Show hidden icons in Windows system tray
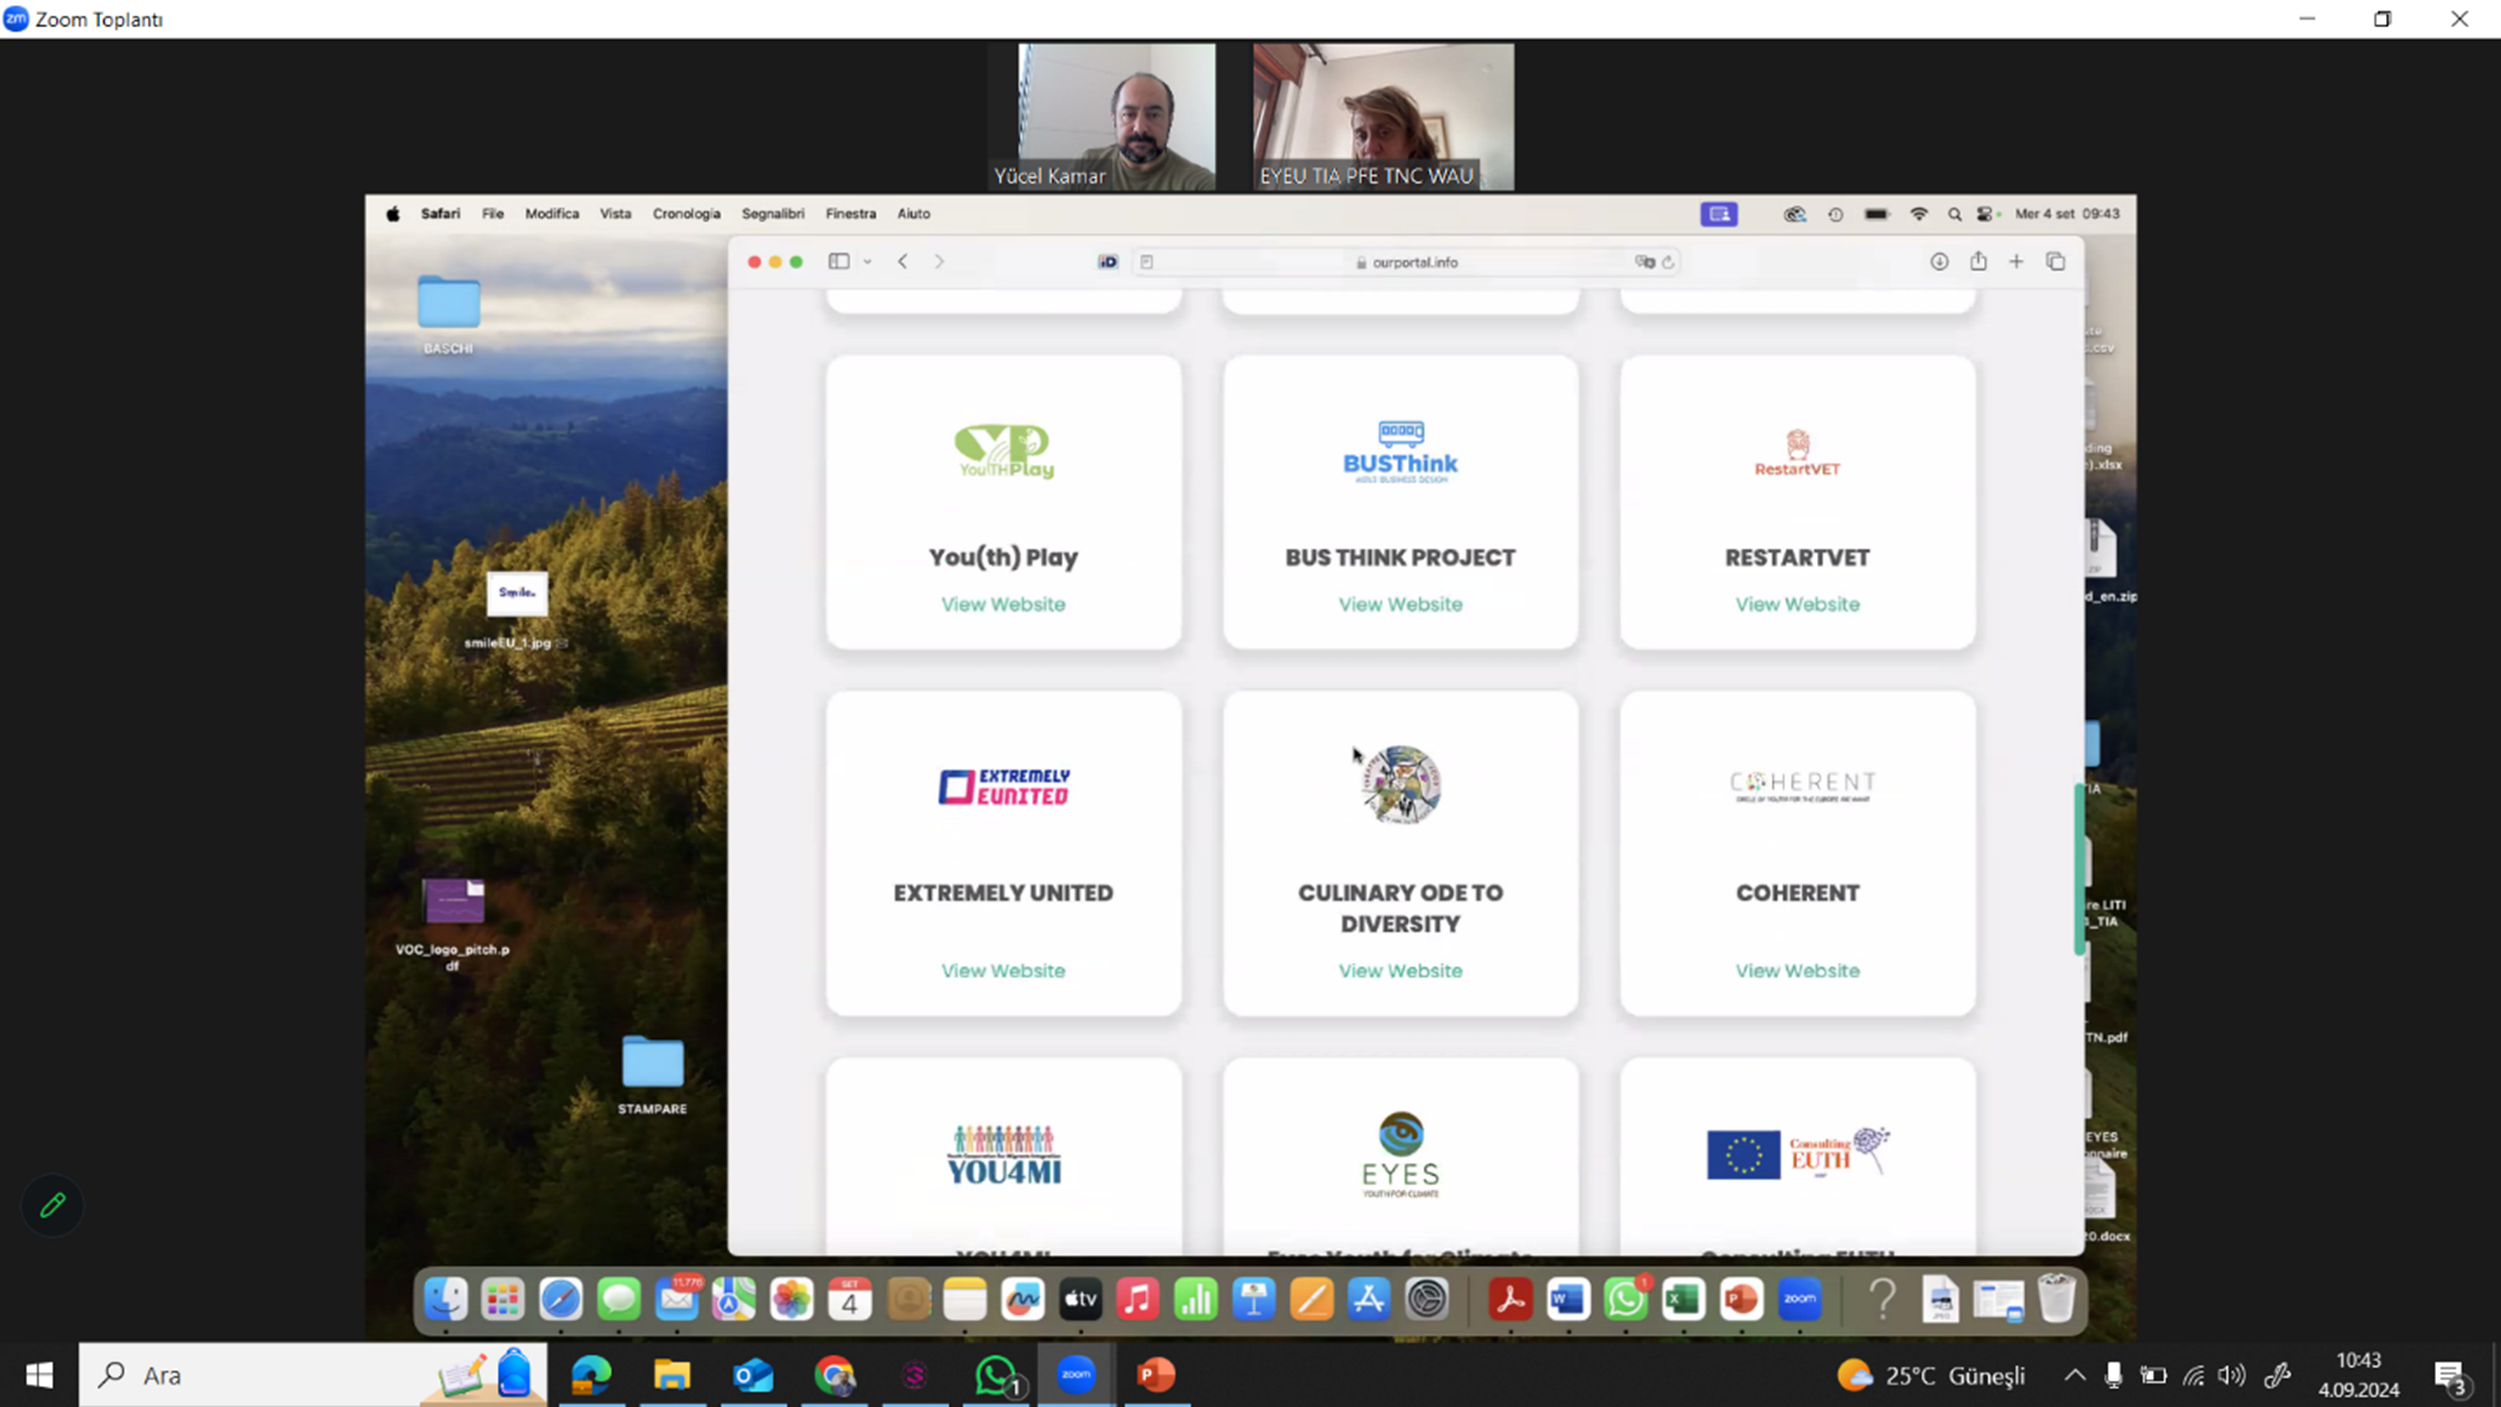This screenshot has width=2501, height=1407. coord(2075,1375)
